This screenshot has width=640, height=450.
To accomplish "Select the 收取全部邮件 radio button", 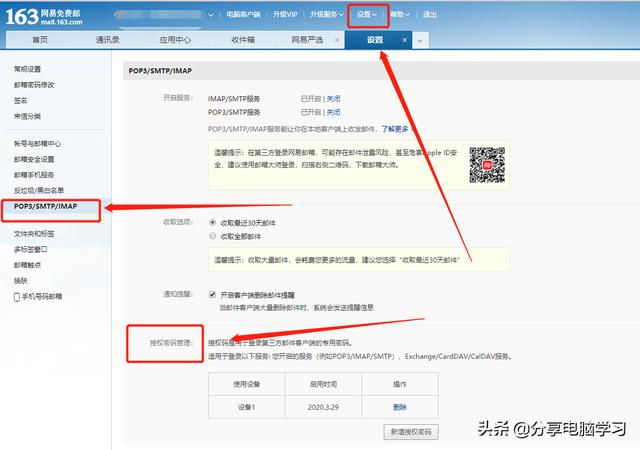I will click(x=212, y=236).
